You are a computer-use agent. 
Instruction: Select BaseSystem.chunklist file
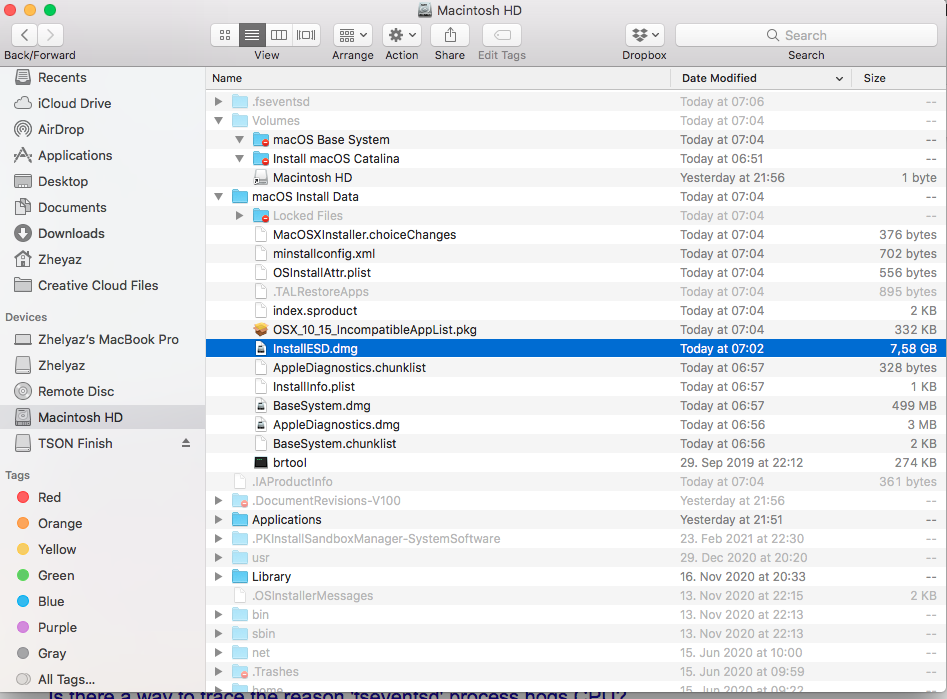(576, 443)
